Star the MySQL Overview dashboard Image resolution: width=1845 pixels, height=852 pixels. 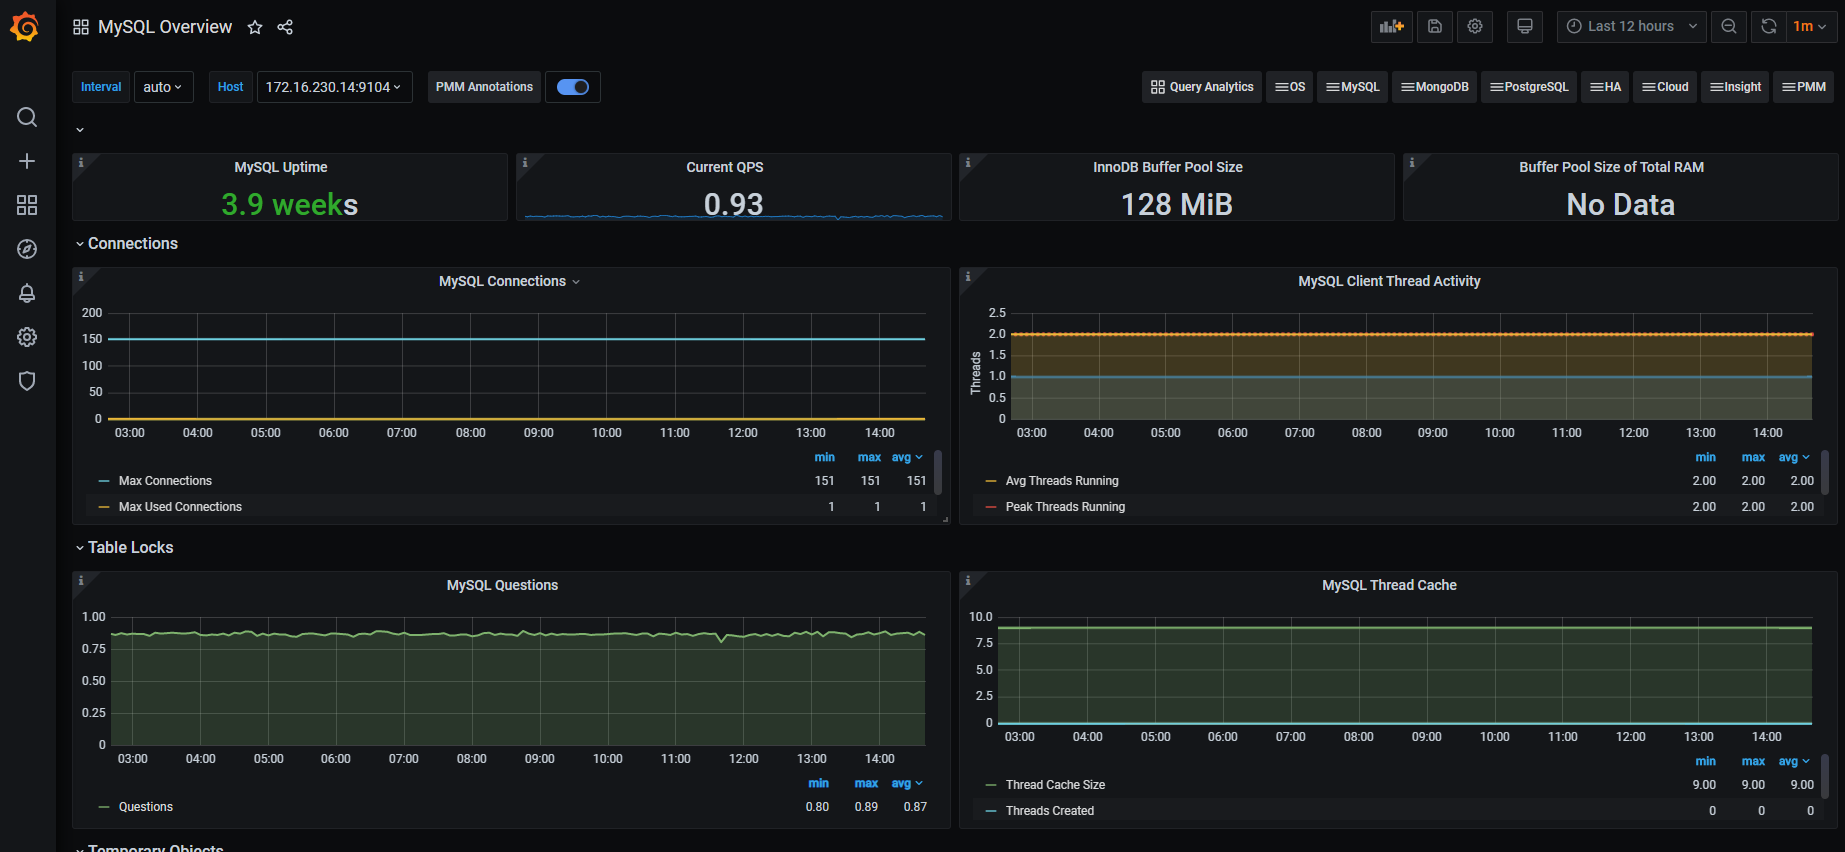(x=255, y=27)
